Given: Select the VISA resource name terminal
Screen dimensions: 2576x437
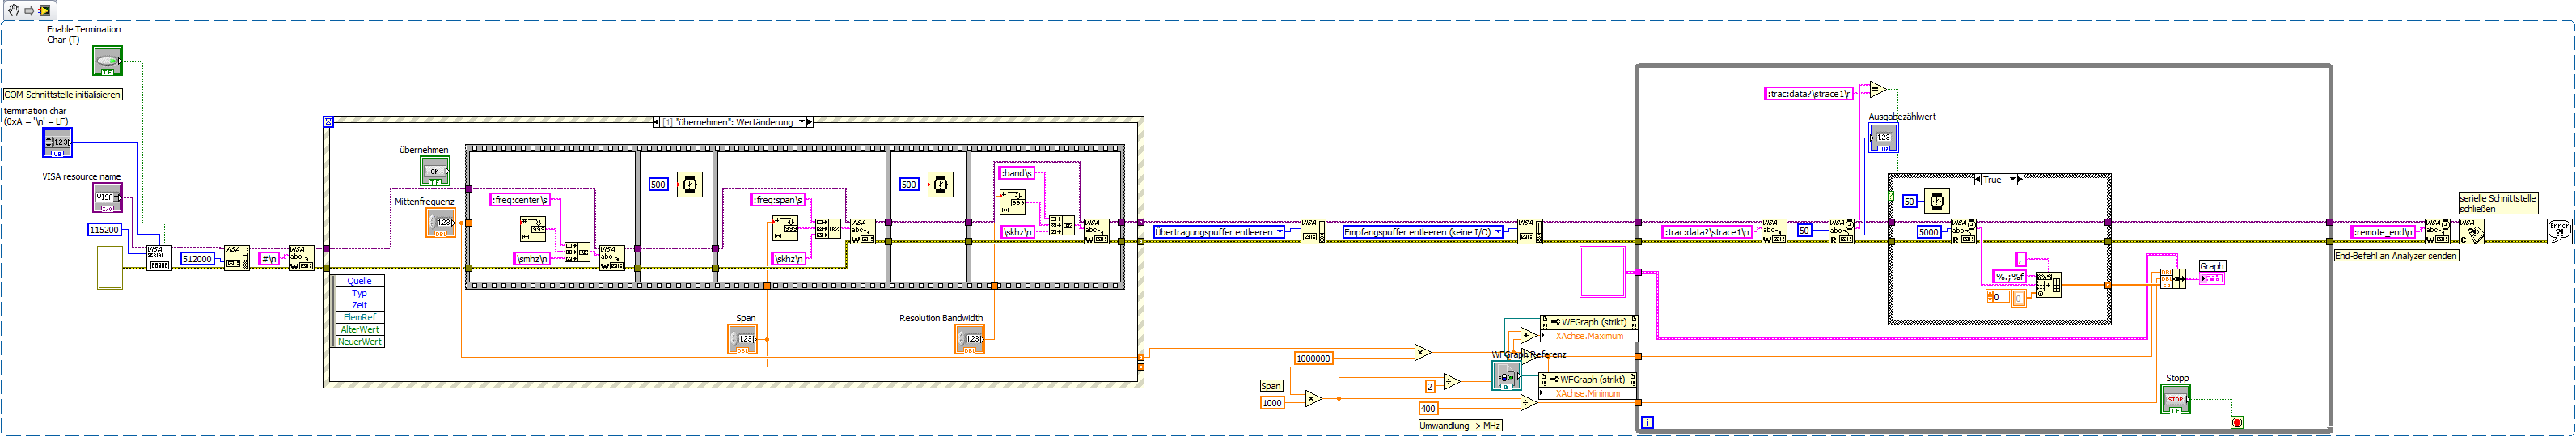Looking at the screenshot, I should coord(107,197).
